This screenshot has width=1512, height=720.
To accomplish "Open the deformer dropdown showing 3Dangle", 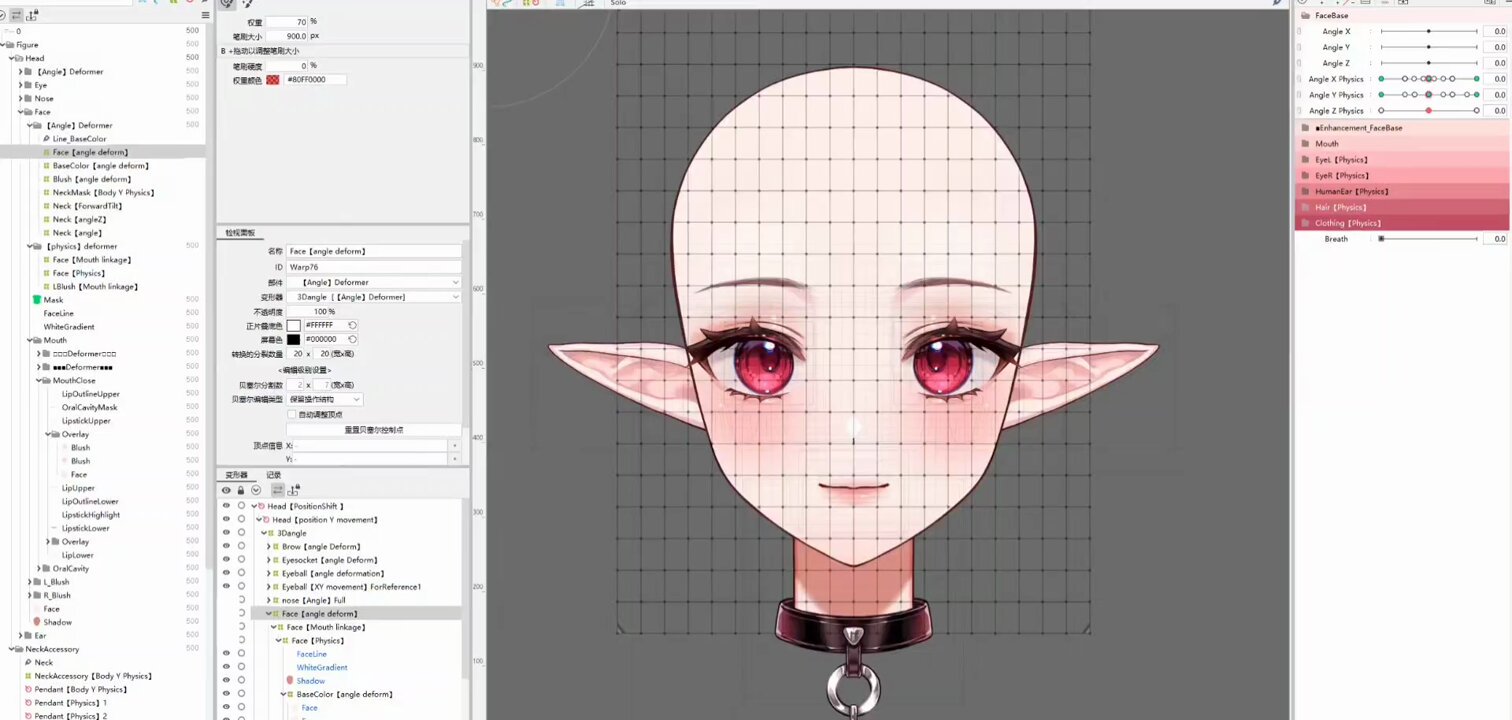I will pyautogui.click(x=373, y=297).
